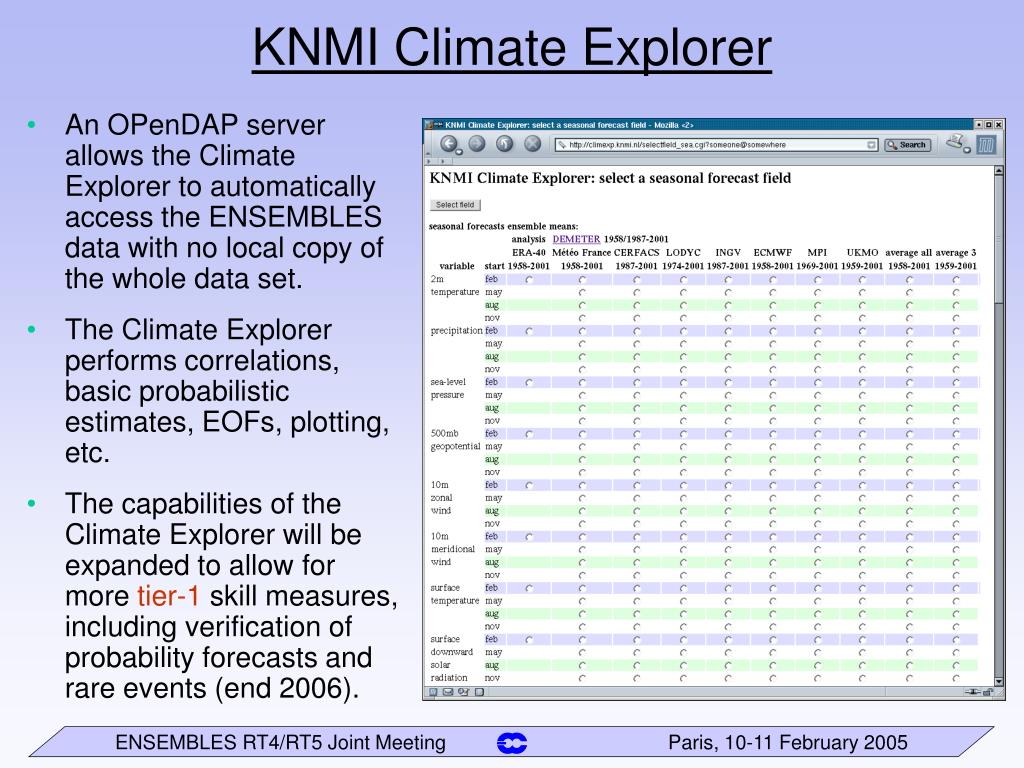Click the Select field button

click(x=455, y=205)
